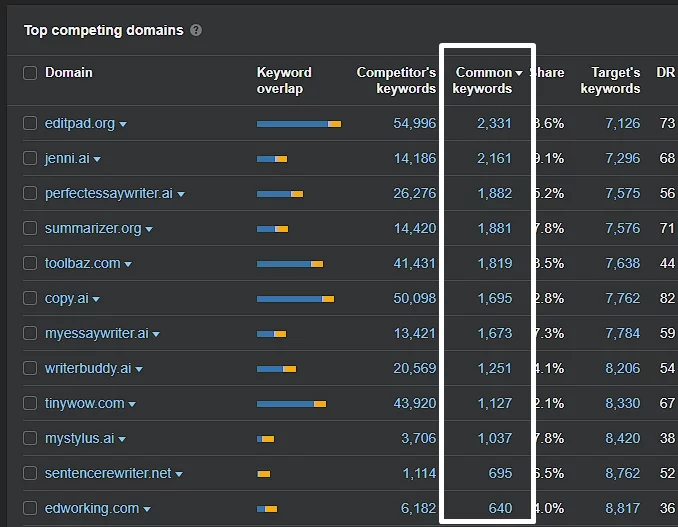Open competitor keywords value 3,706
678x527 pixels.
(418, 439)
